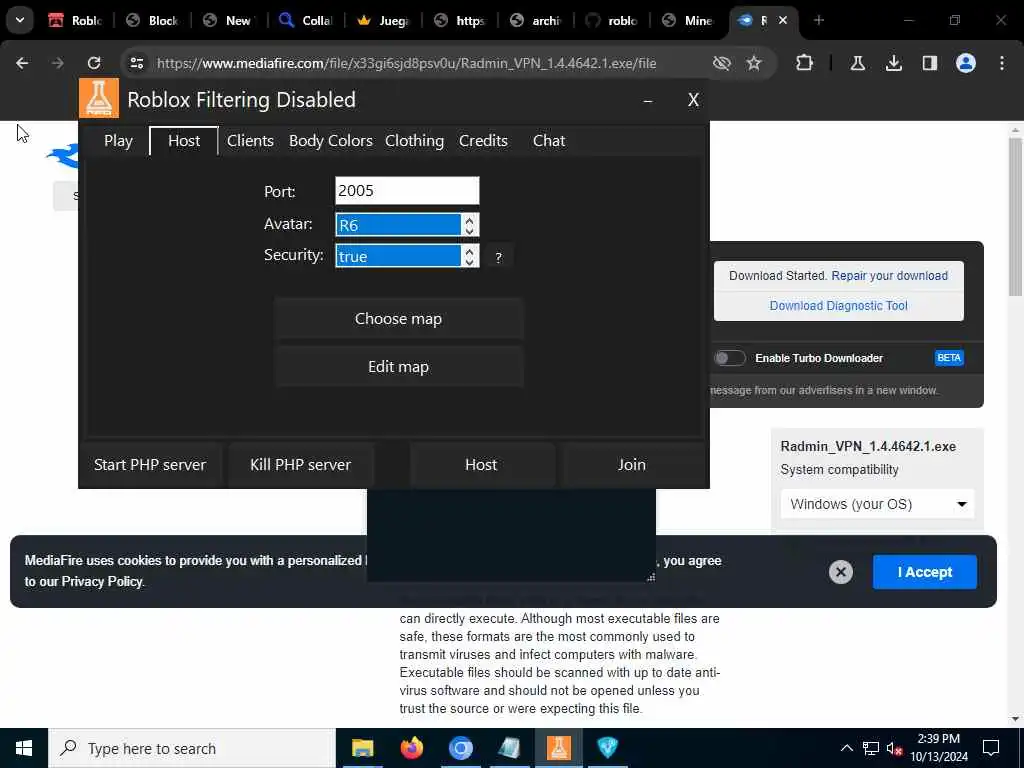
Task: Open the Windows Start menu
Action: [x=24, y=748]
